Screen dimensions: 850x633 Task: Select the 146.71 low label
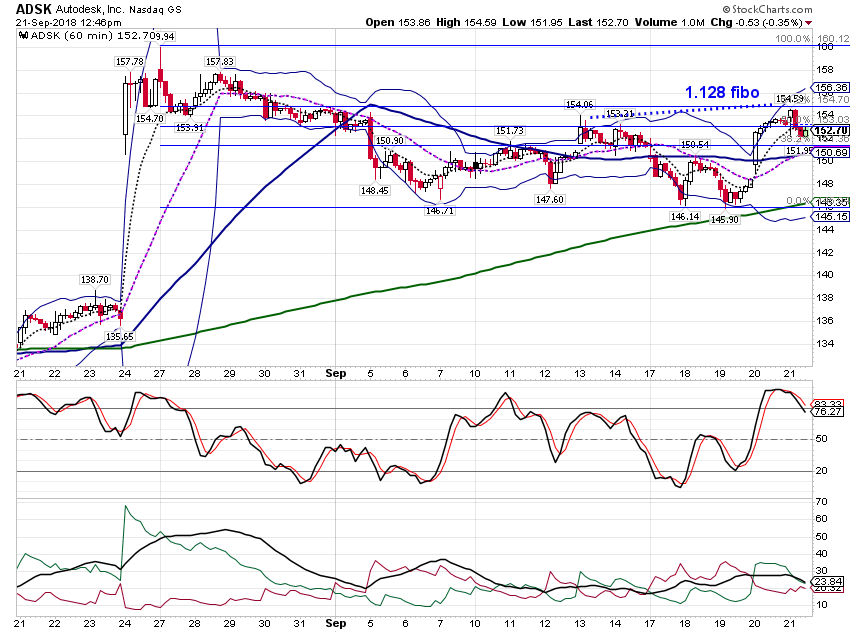440,210
